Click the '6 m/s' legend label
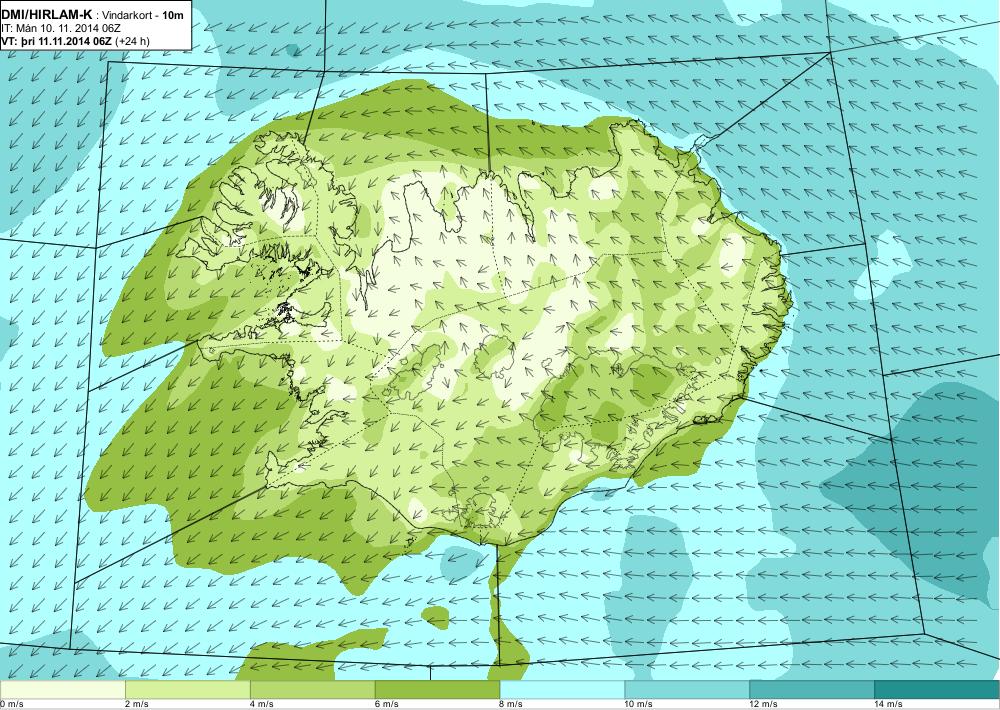Image resolution: width=1000 pixels, height=710 pixels. 387,704
